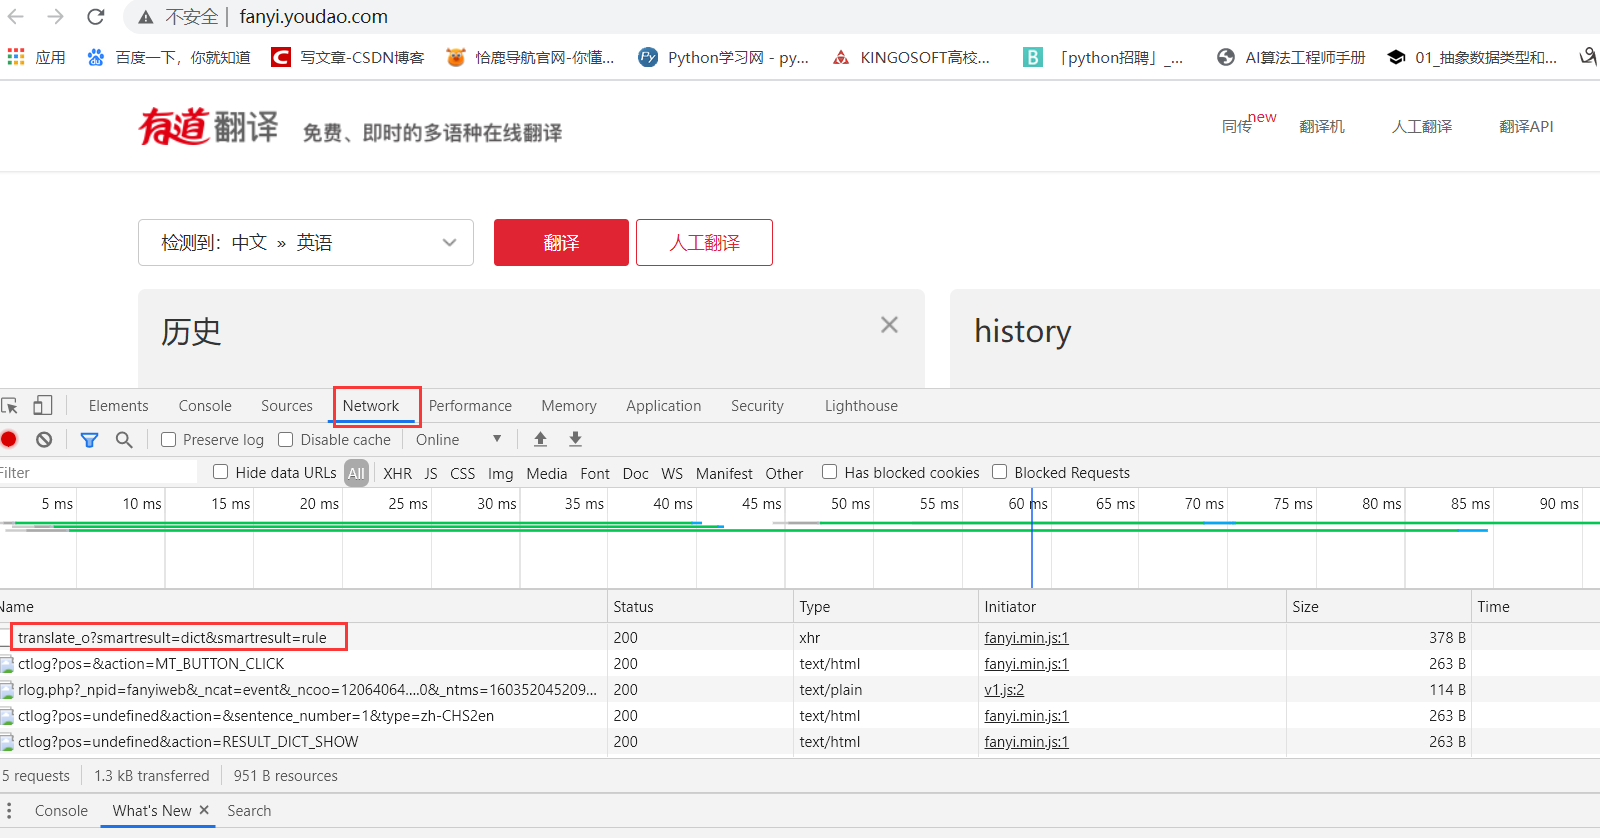Switch to the Performance tab

pos(470,405)
